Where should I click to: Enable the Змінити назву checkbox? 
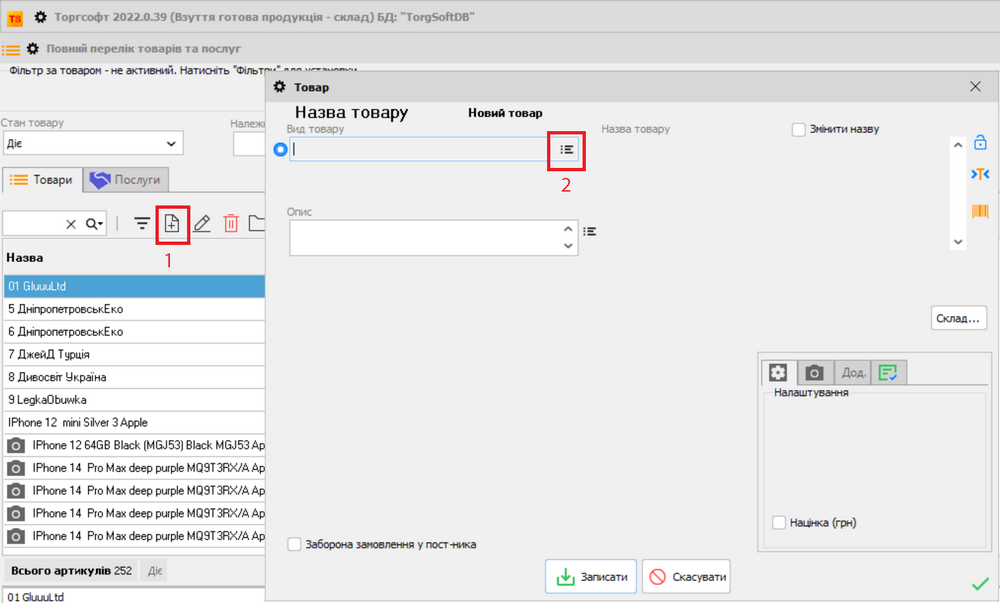click(x=799, y=129)
